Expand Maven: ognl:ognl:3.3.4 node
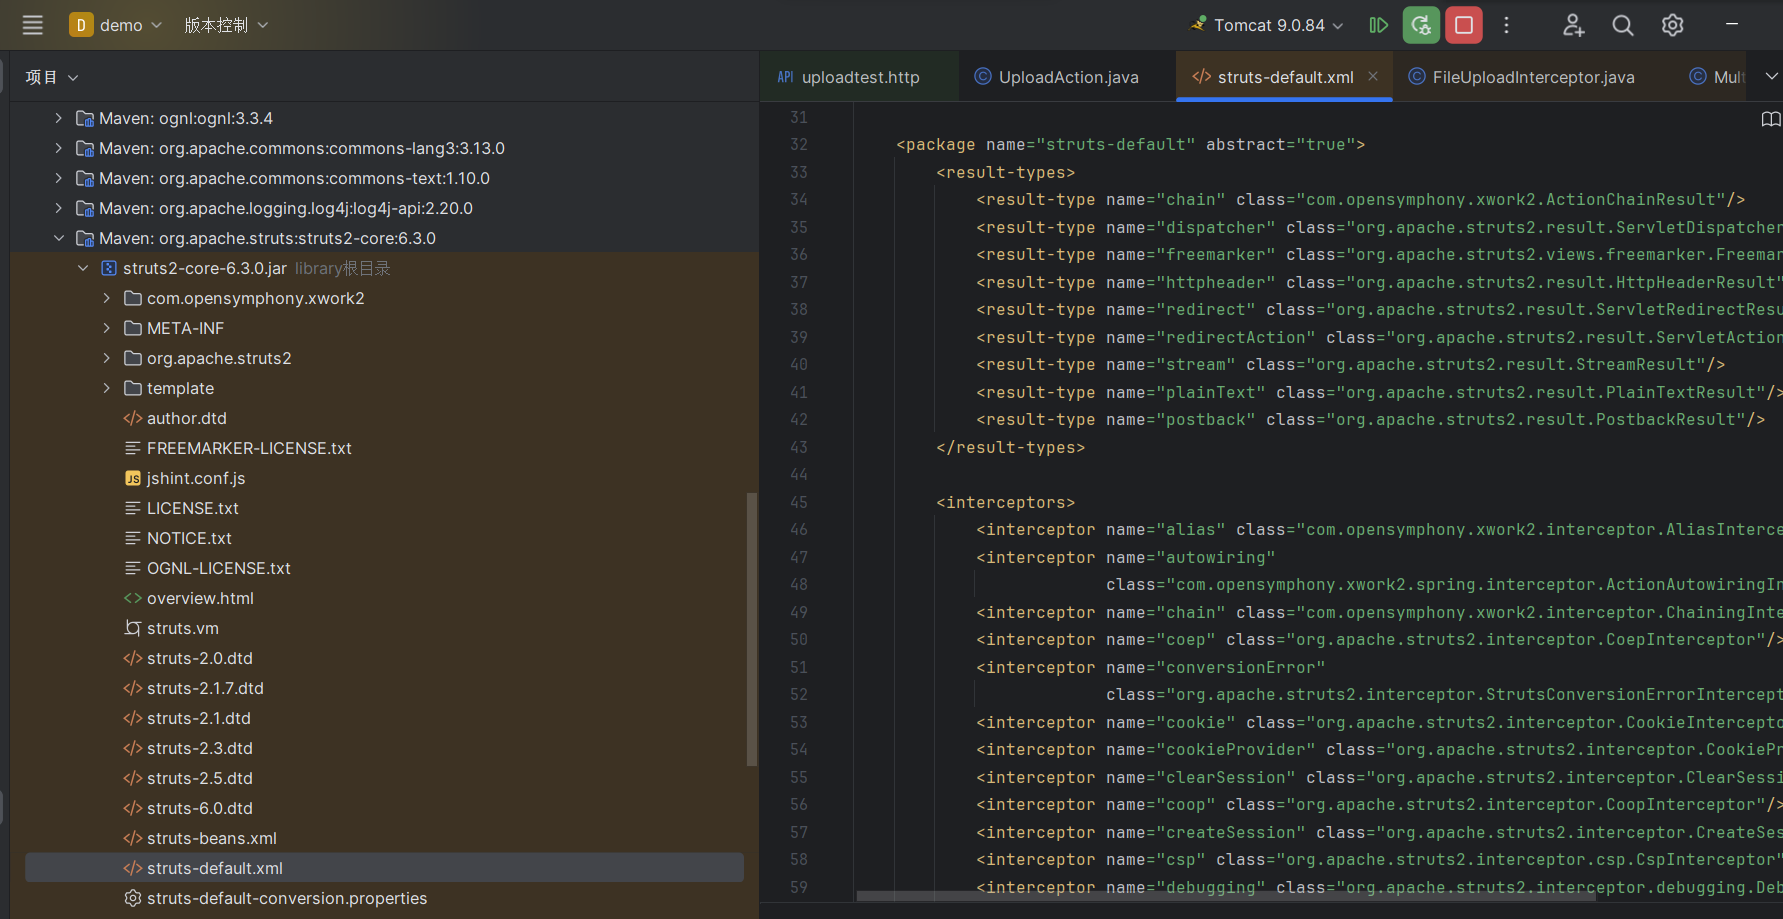 pyautogui.click(x=58, y=118)
